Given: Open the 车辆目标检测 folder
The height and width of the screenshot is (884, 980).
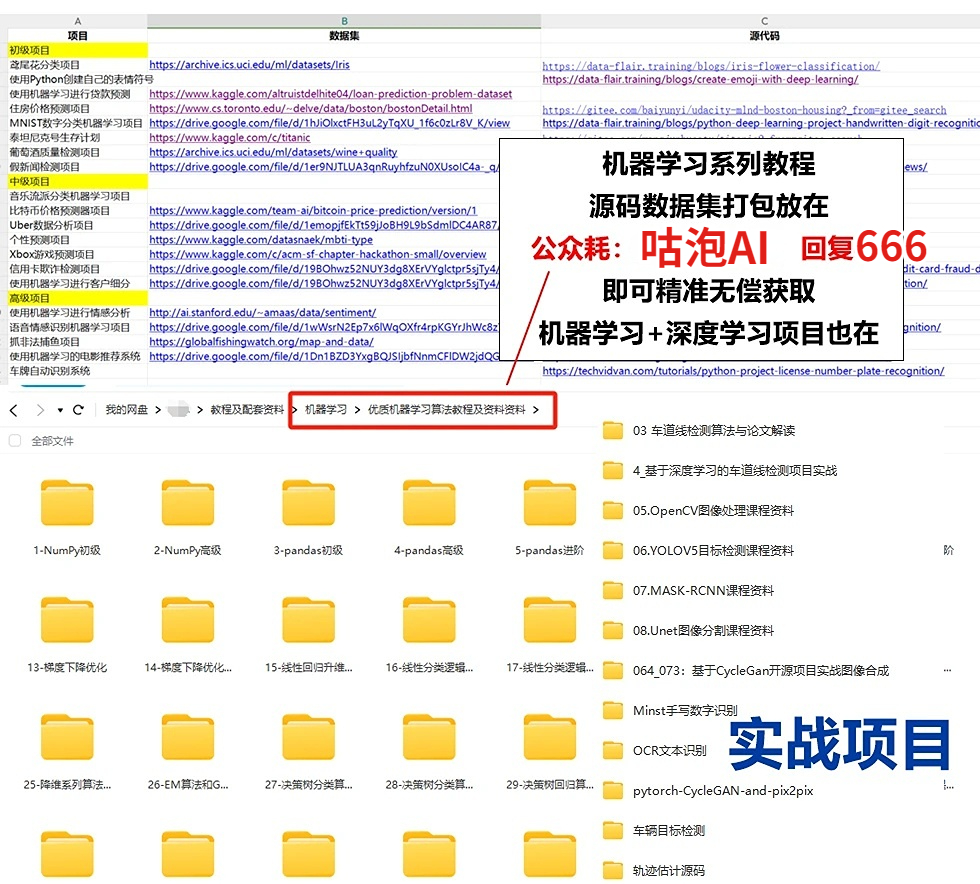Looking at the screenshot, I should coord(654,830).
